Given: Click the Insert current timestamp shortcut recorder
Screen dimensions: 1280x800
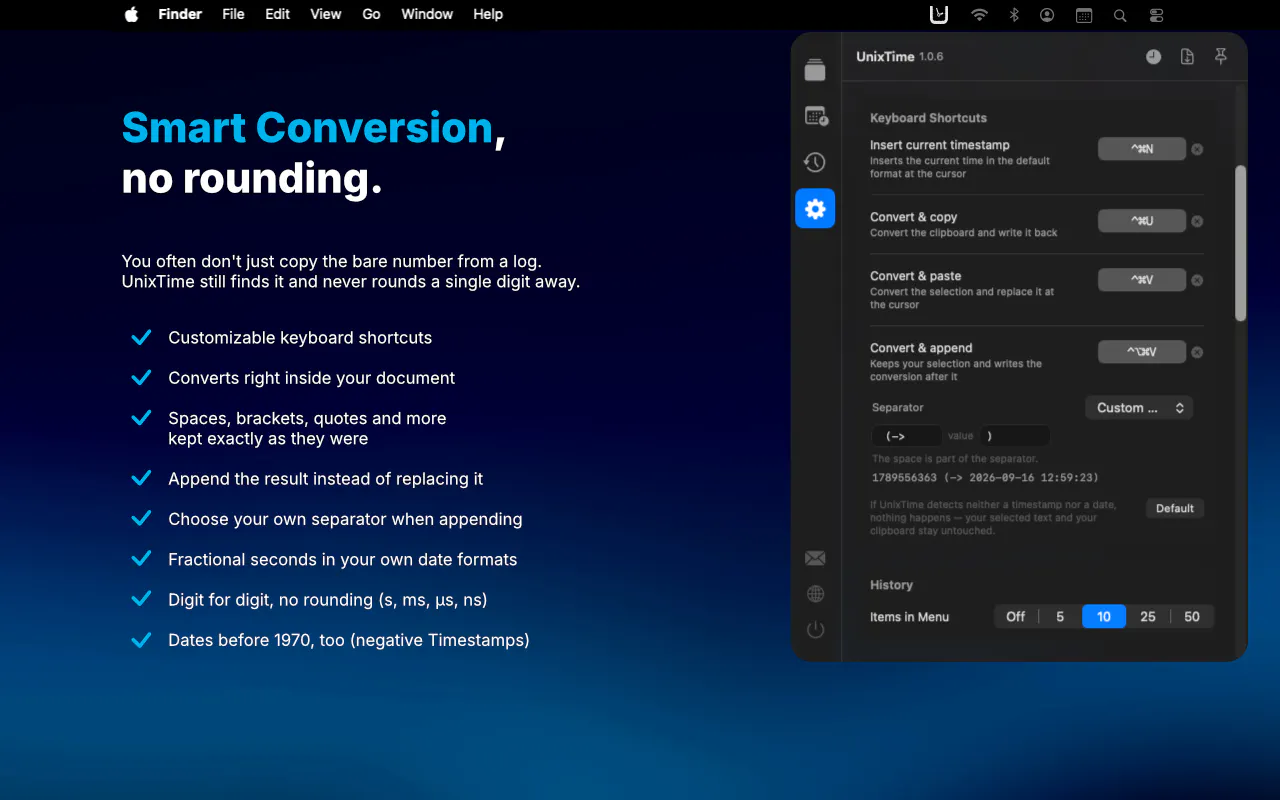Looking at the screenshot, I should coord(1142,149).
